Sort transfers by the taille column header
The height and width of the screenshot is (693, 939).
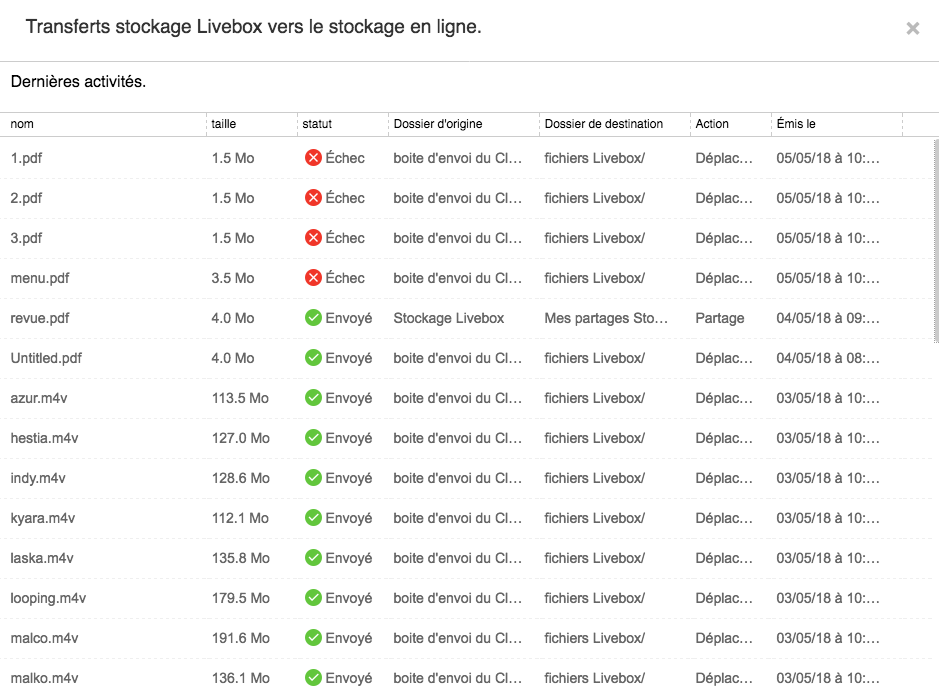click(x=224, y=124)
